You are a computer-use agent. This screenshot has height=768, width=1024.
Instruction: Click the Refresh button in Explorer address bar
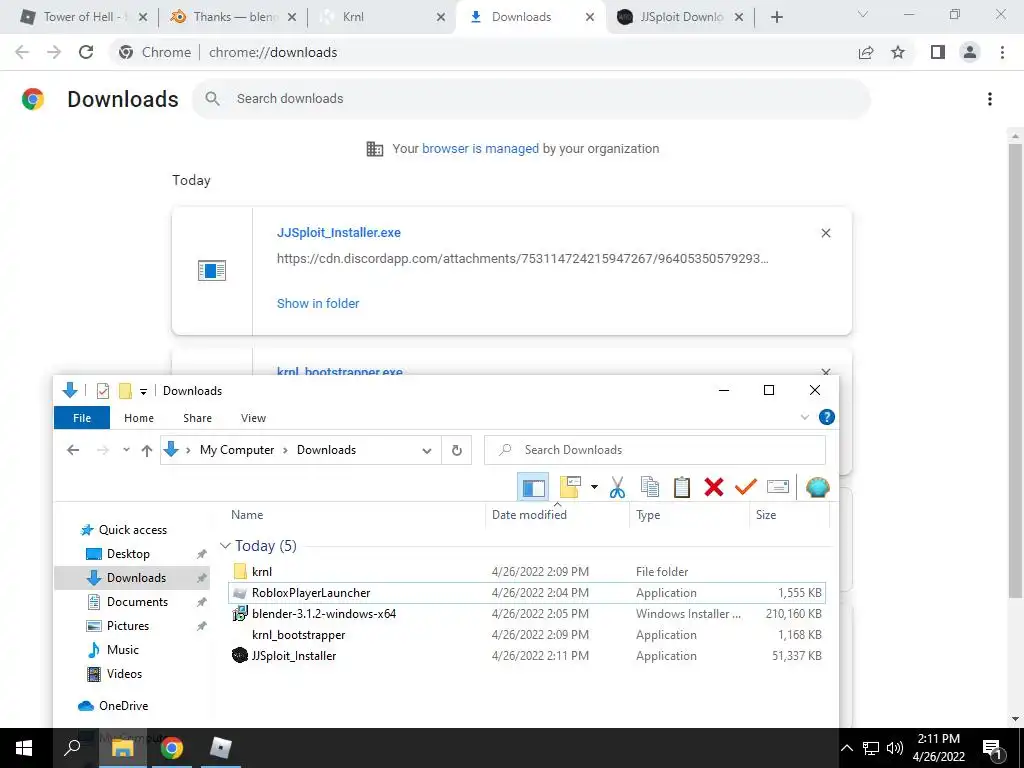click(456, 450)
